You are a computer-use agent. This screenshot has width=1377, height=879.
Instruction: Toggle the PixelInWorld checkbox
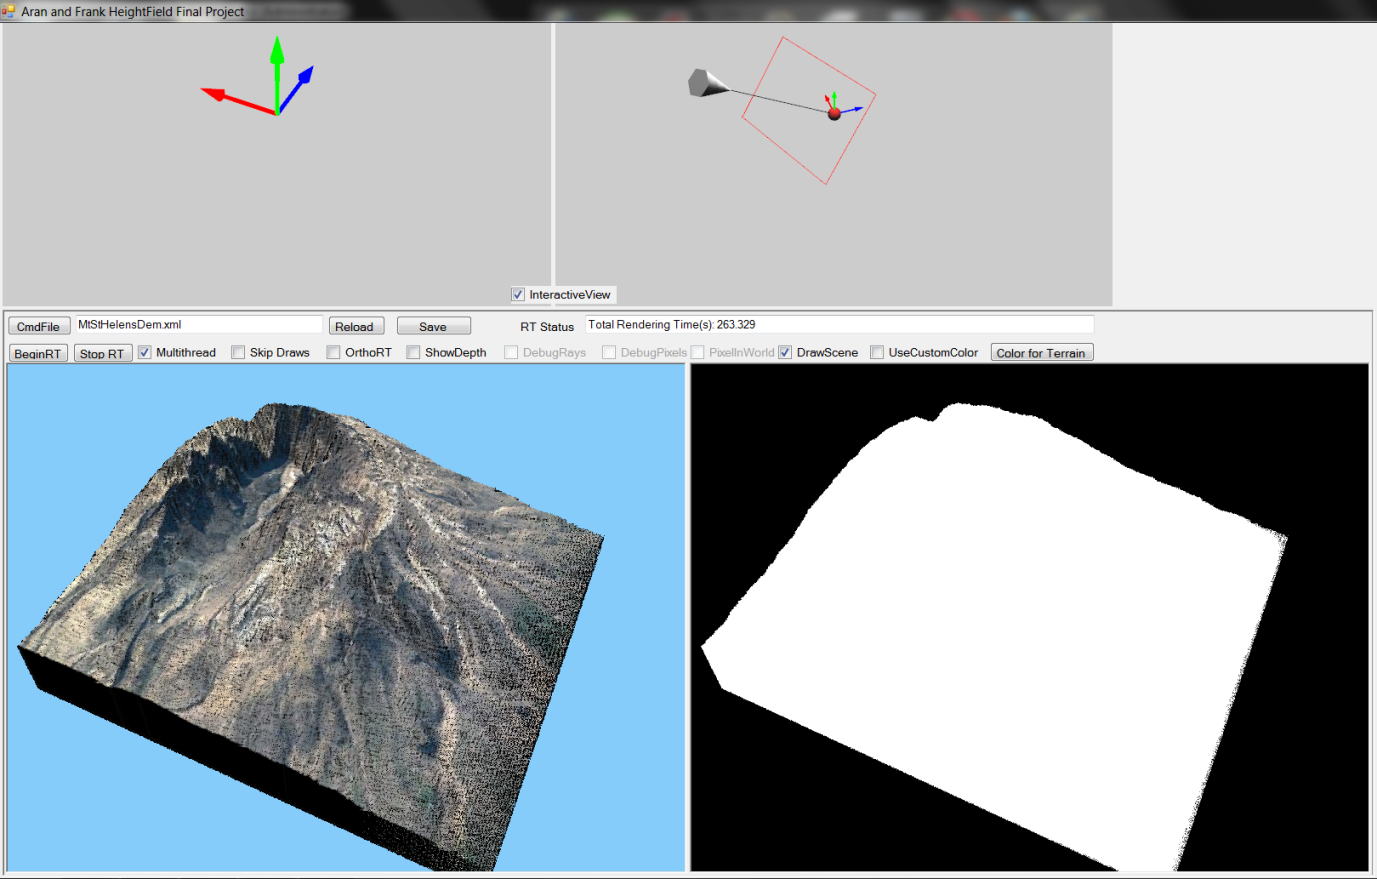point(698,352)
